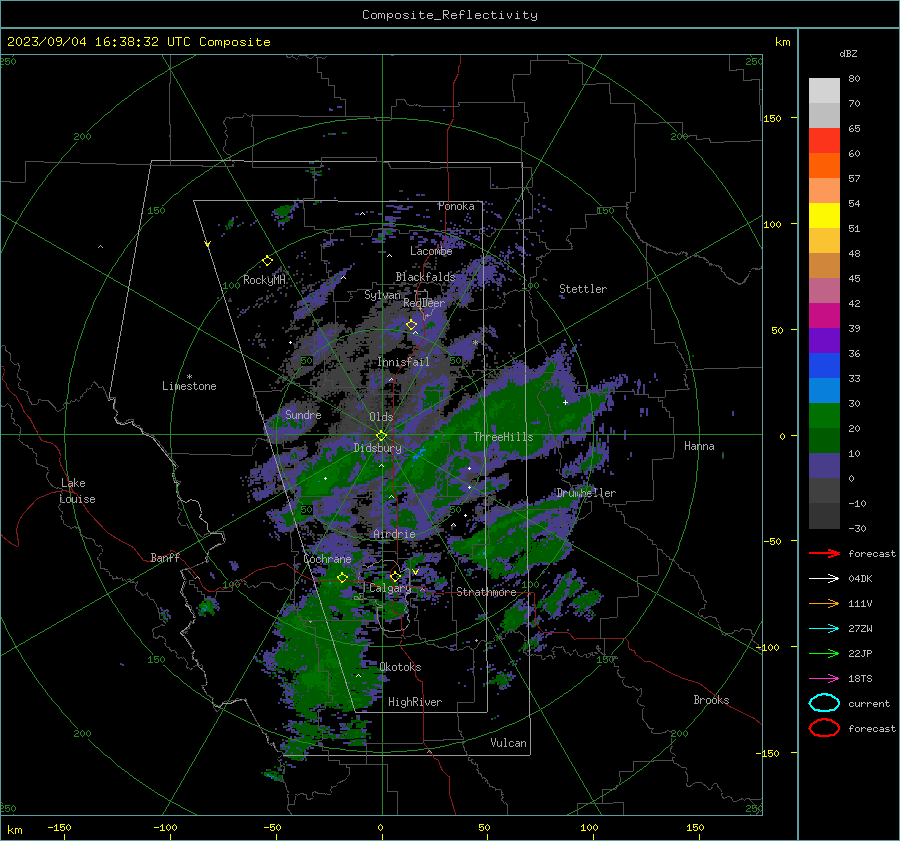Click the Innisfail city label
900x841 pixels.
coord(403,362)
